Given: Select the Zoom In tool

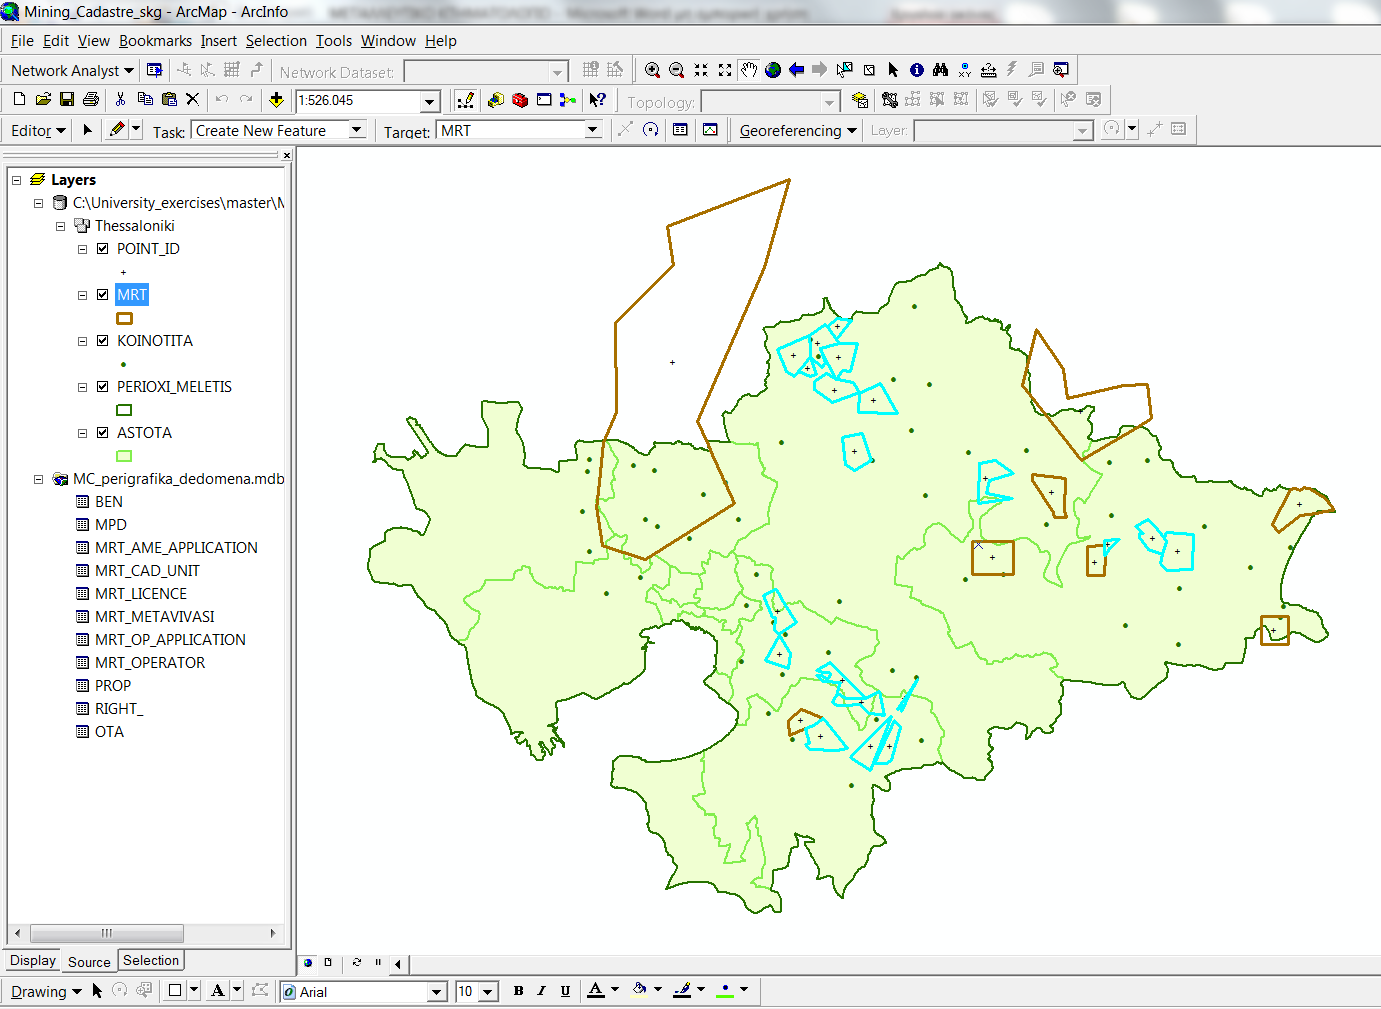Looking at the screenshot, I should tap(653, 70).
